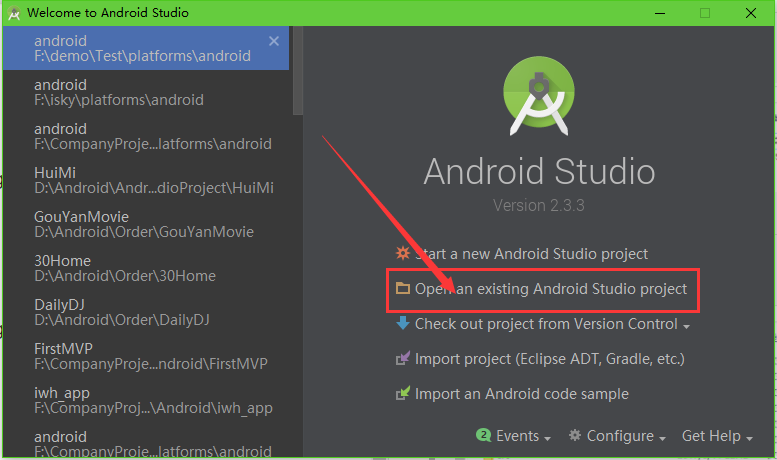
Task: Click the green Events notification badge
Action: (483, 435)
